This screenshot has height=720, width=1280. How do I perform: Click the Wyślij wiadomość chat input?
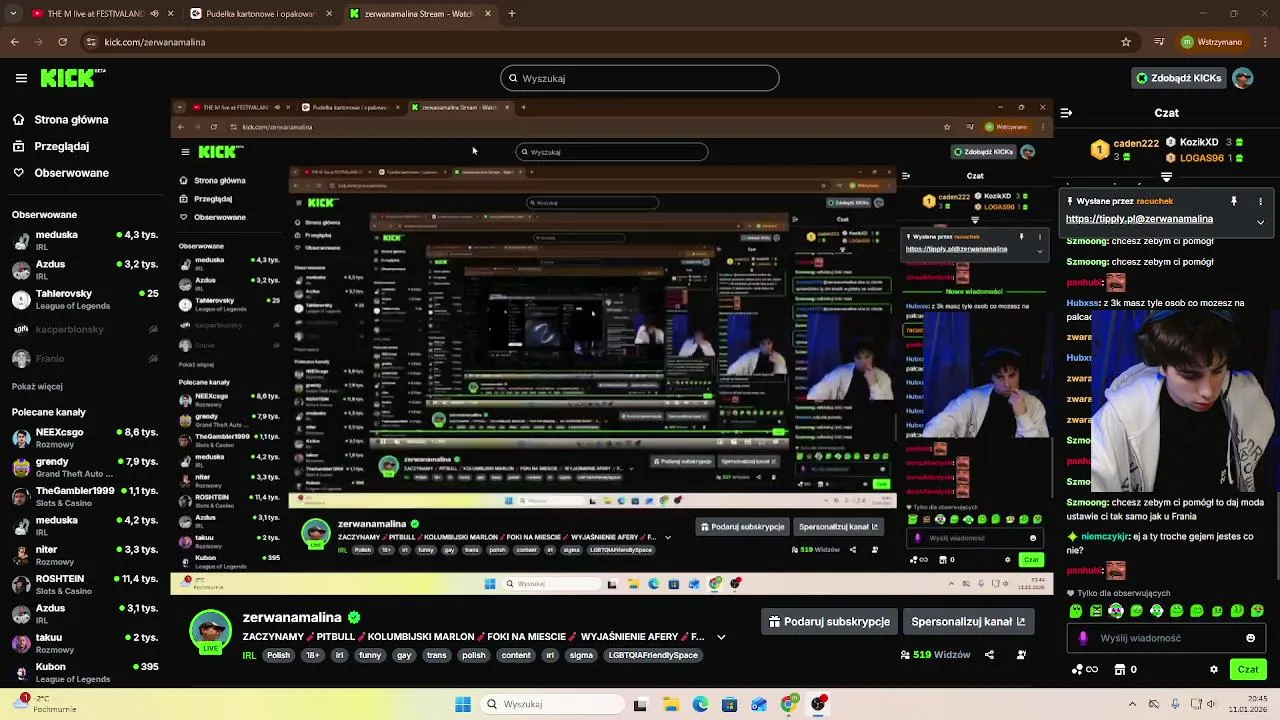tap(1165, 638)
